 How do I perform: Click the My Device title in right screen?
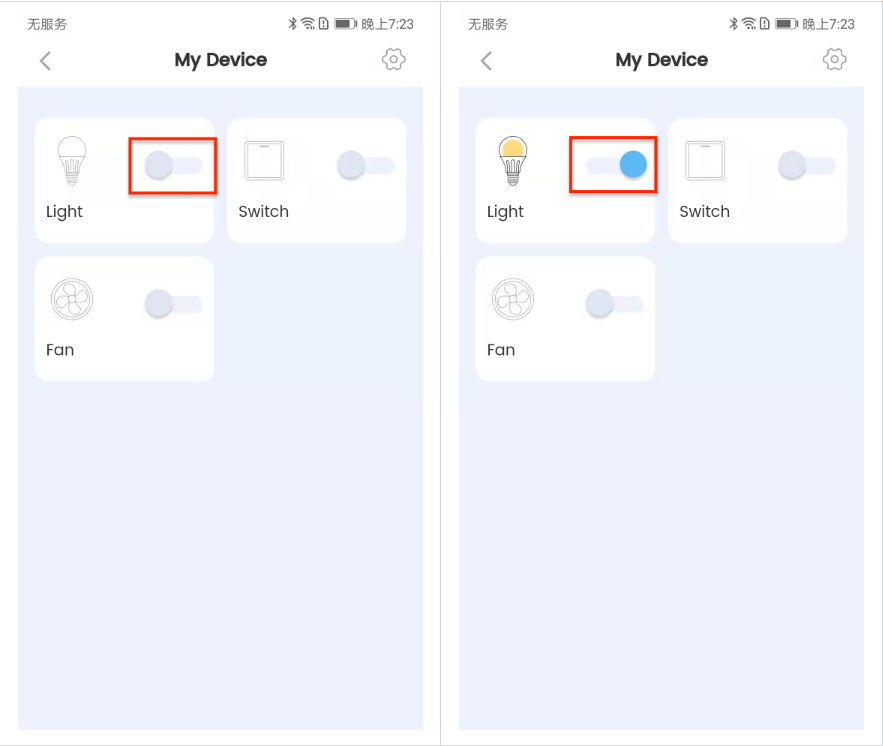point(662,60)
